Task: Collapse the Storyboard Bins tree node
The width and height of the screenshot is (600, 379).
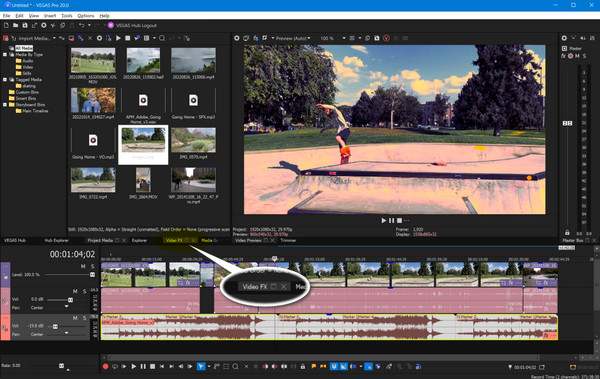Action: (x=5, y=105)
